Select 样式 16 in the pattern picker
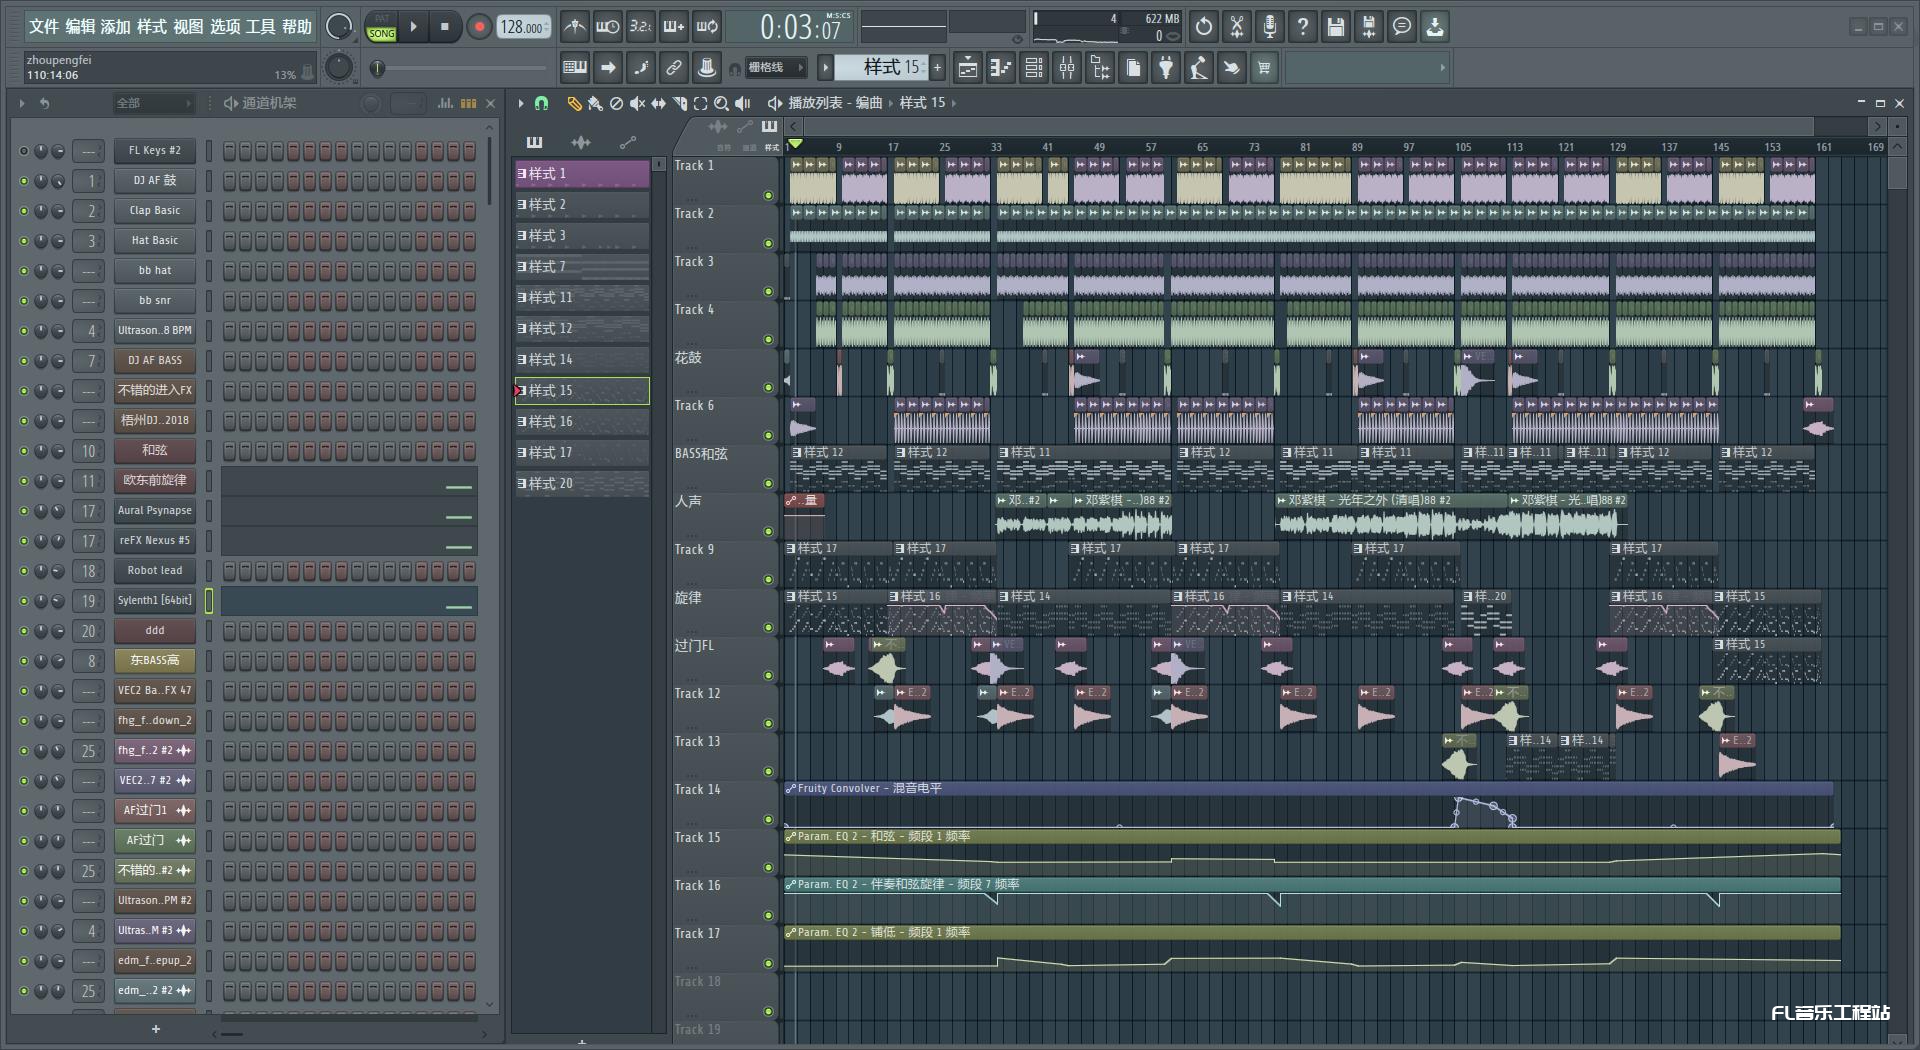The width and height of the screenshot is (1920, 1050). pyautogui.click(x=582, y=422)
